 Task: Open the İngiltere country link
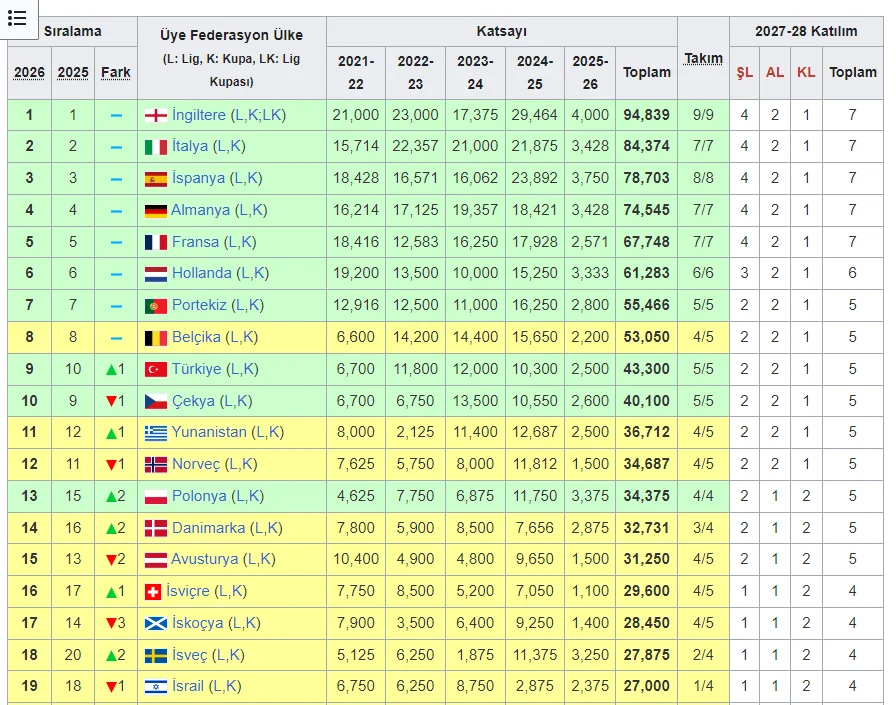coord(199,115)
